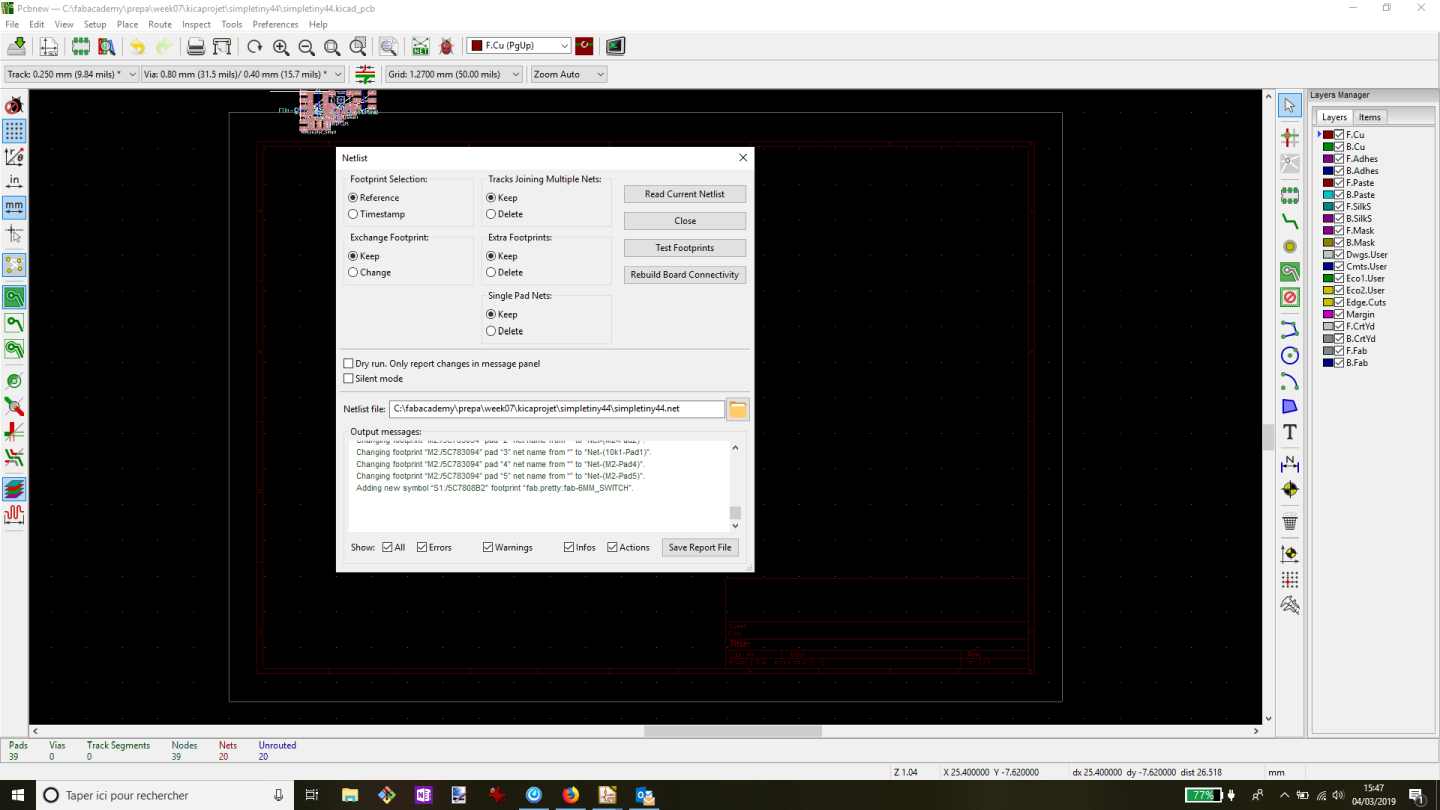The height and width of the screenshot is (810, 1440).
Task: Click the B.Mask layer color swatch
Action: (1328, 243)
